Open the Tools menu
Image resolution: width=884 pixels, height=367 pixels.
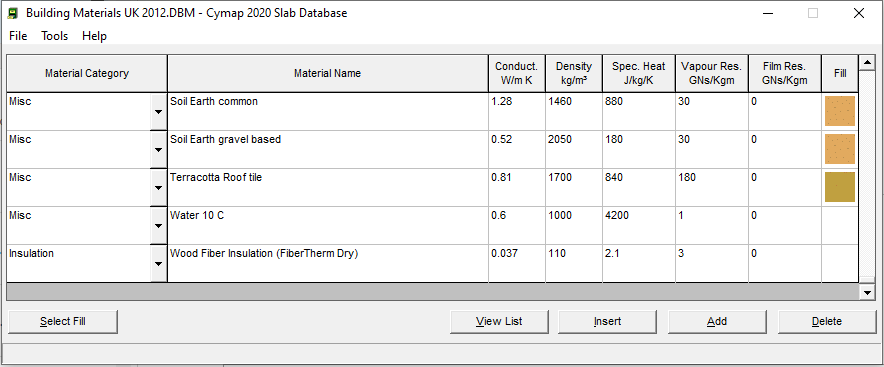55,36
